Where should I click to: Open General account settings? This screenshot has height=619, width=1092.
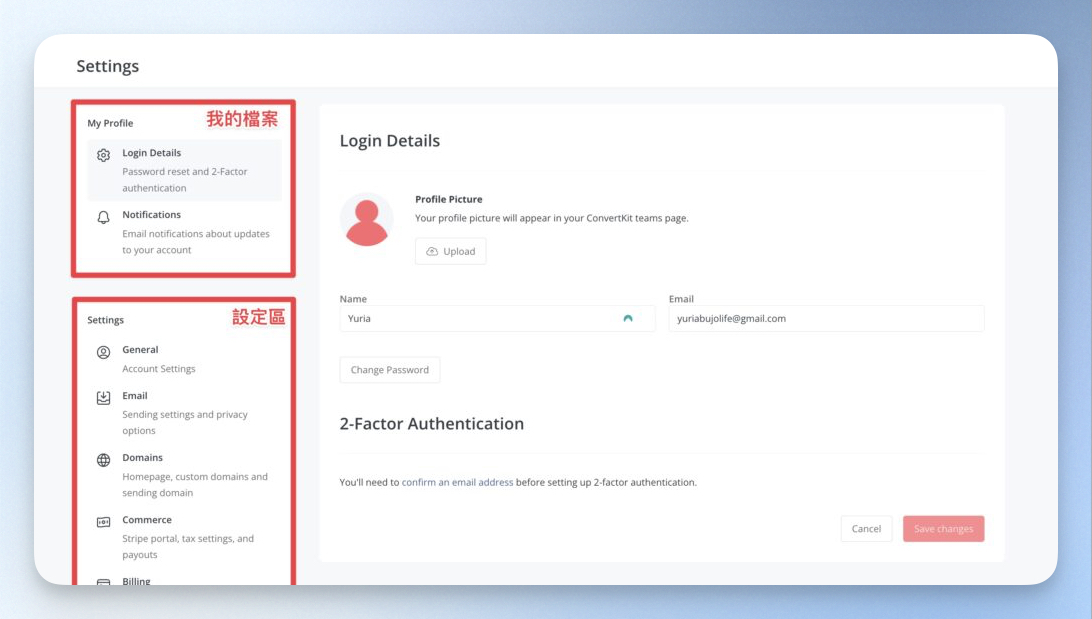(185, 359)
